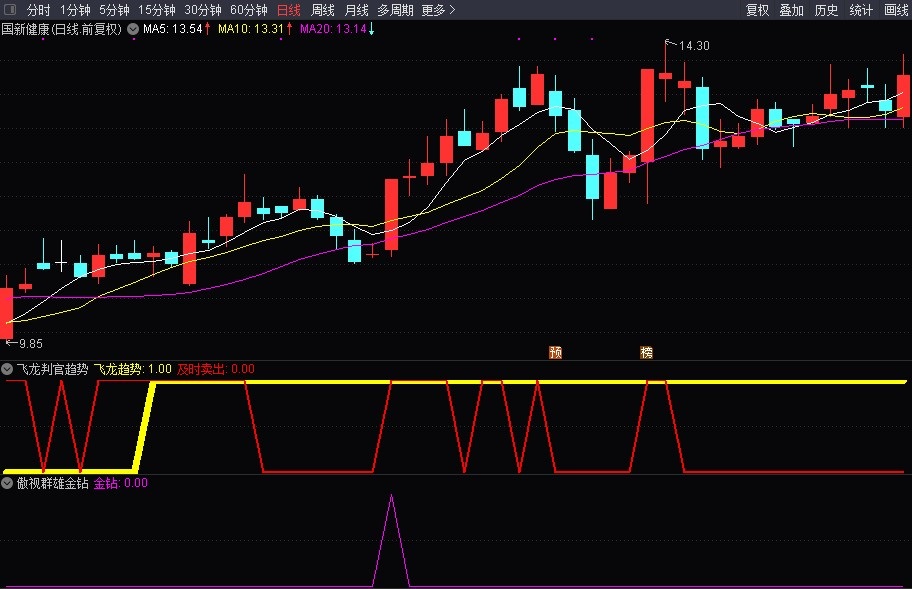
Task: Click the MA5: 13.54 value
Action: click(x=173, y=28)
